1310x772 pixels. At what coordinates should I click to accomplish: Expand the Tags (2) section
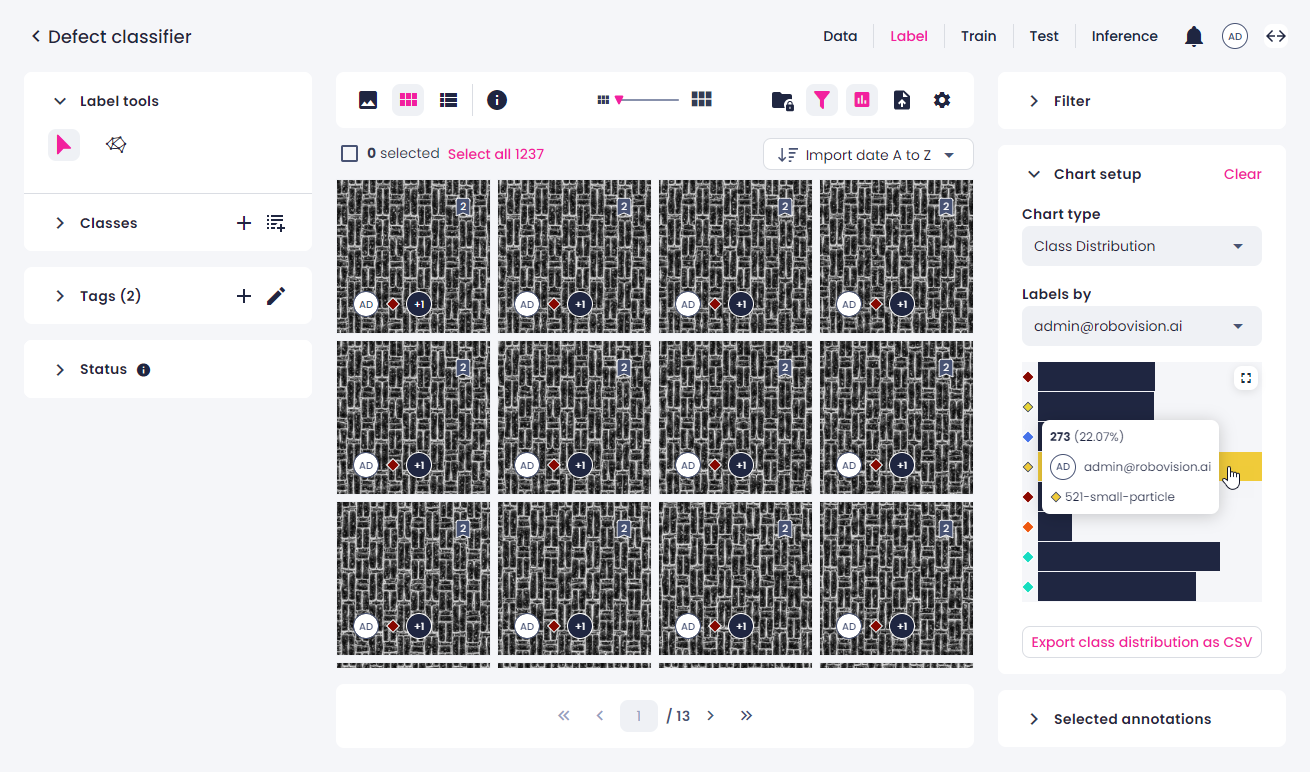60,296
